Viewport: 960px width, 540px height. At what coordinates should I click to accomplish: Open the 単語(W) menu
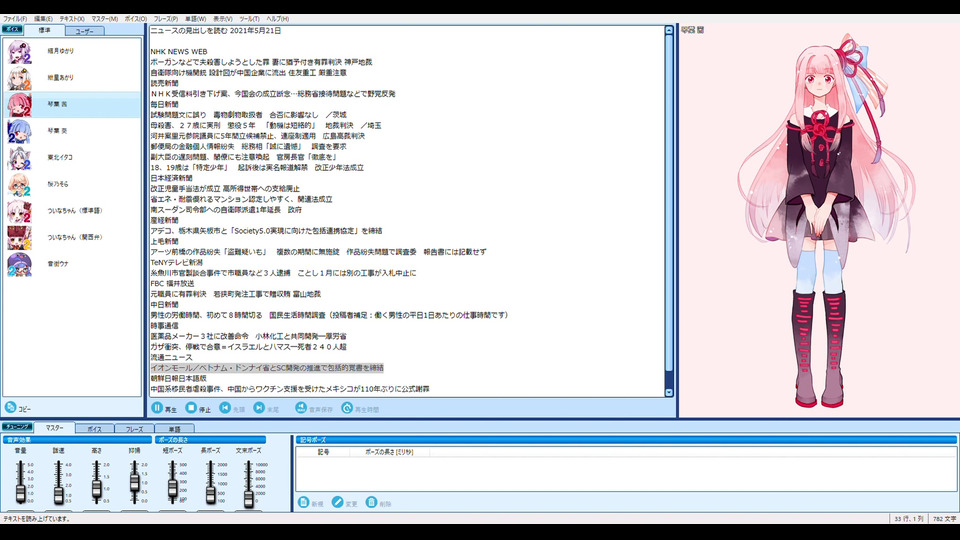[x=195, y=19]
